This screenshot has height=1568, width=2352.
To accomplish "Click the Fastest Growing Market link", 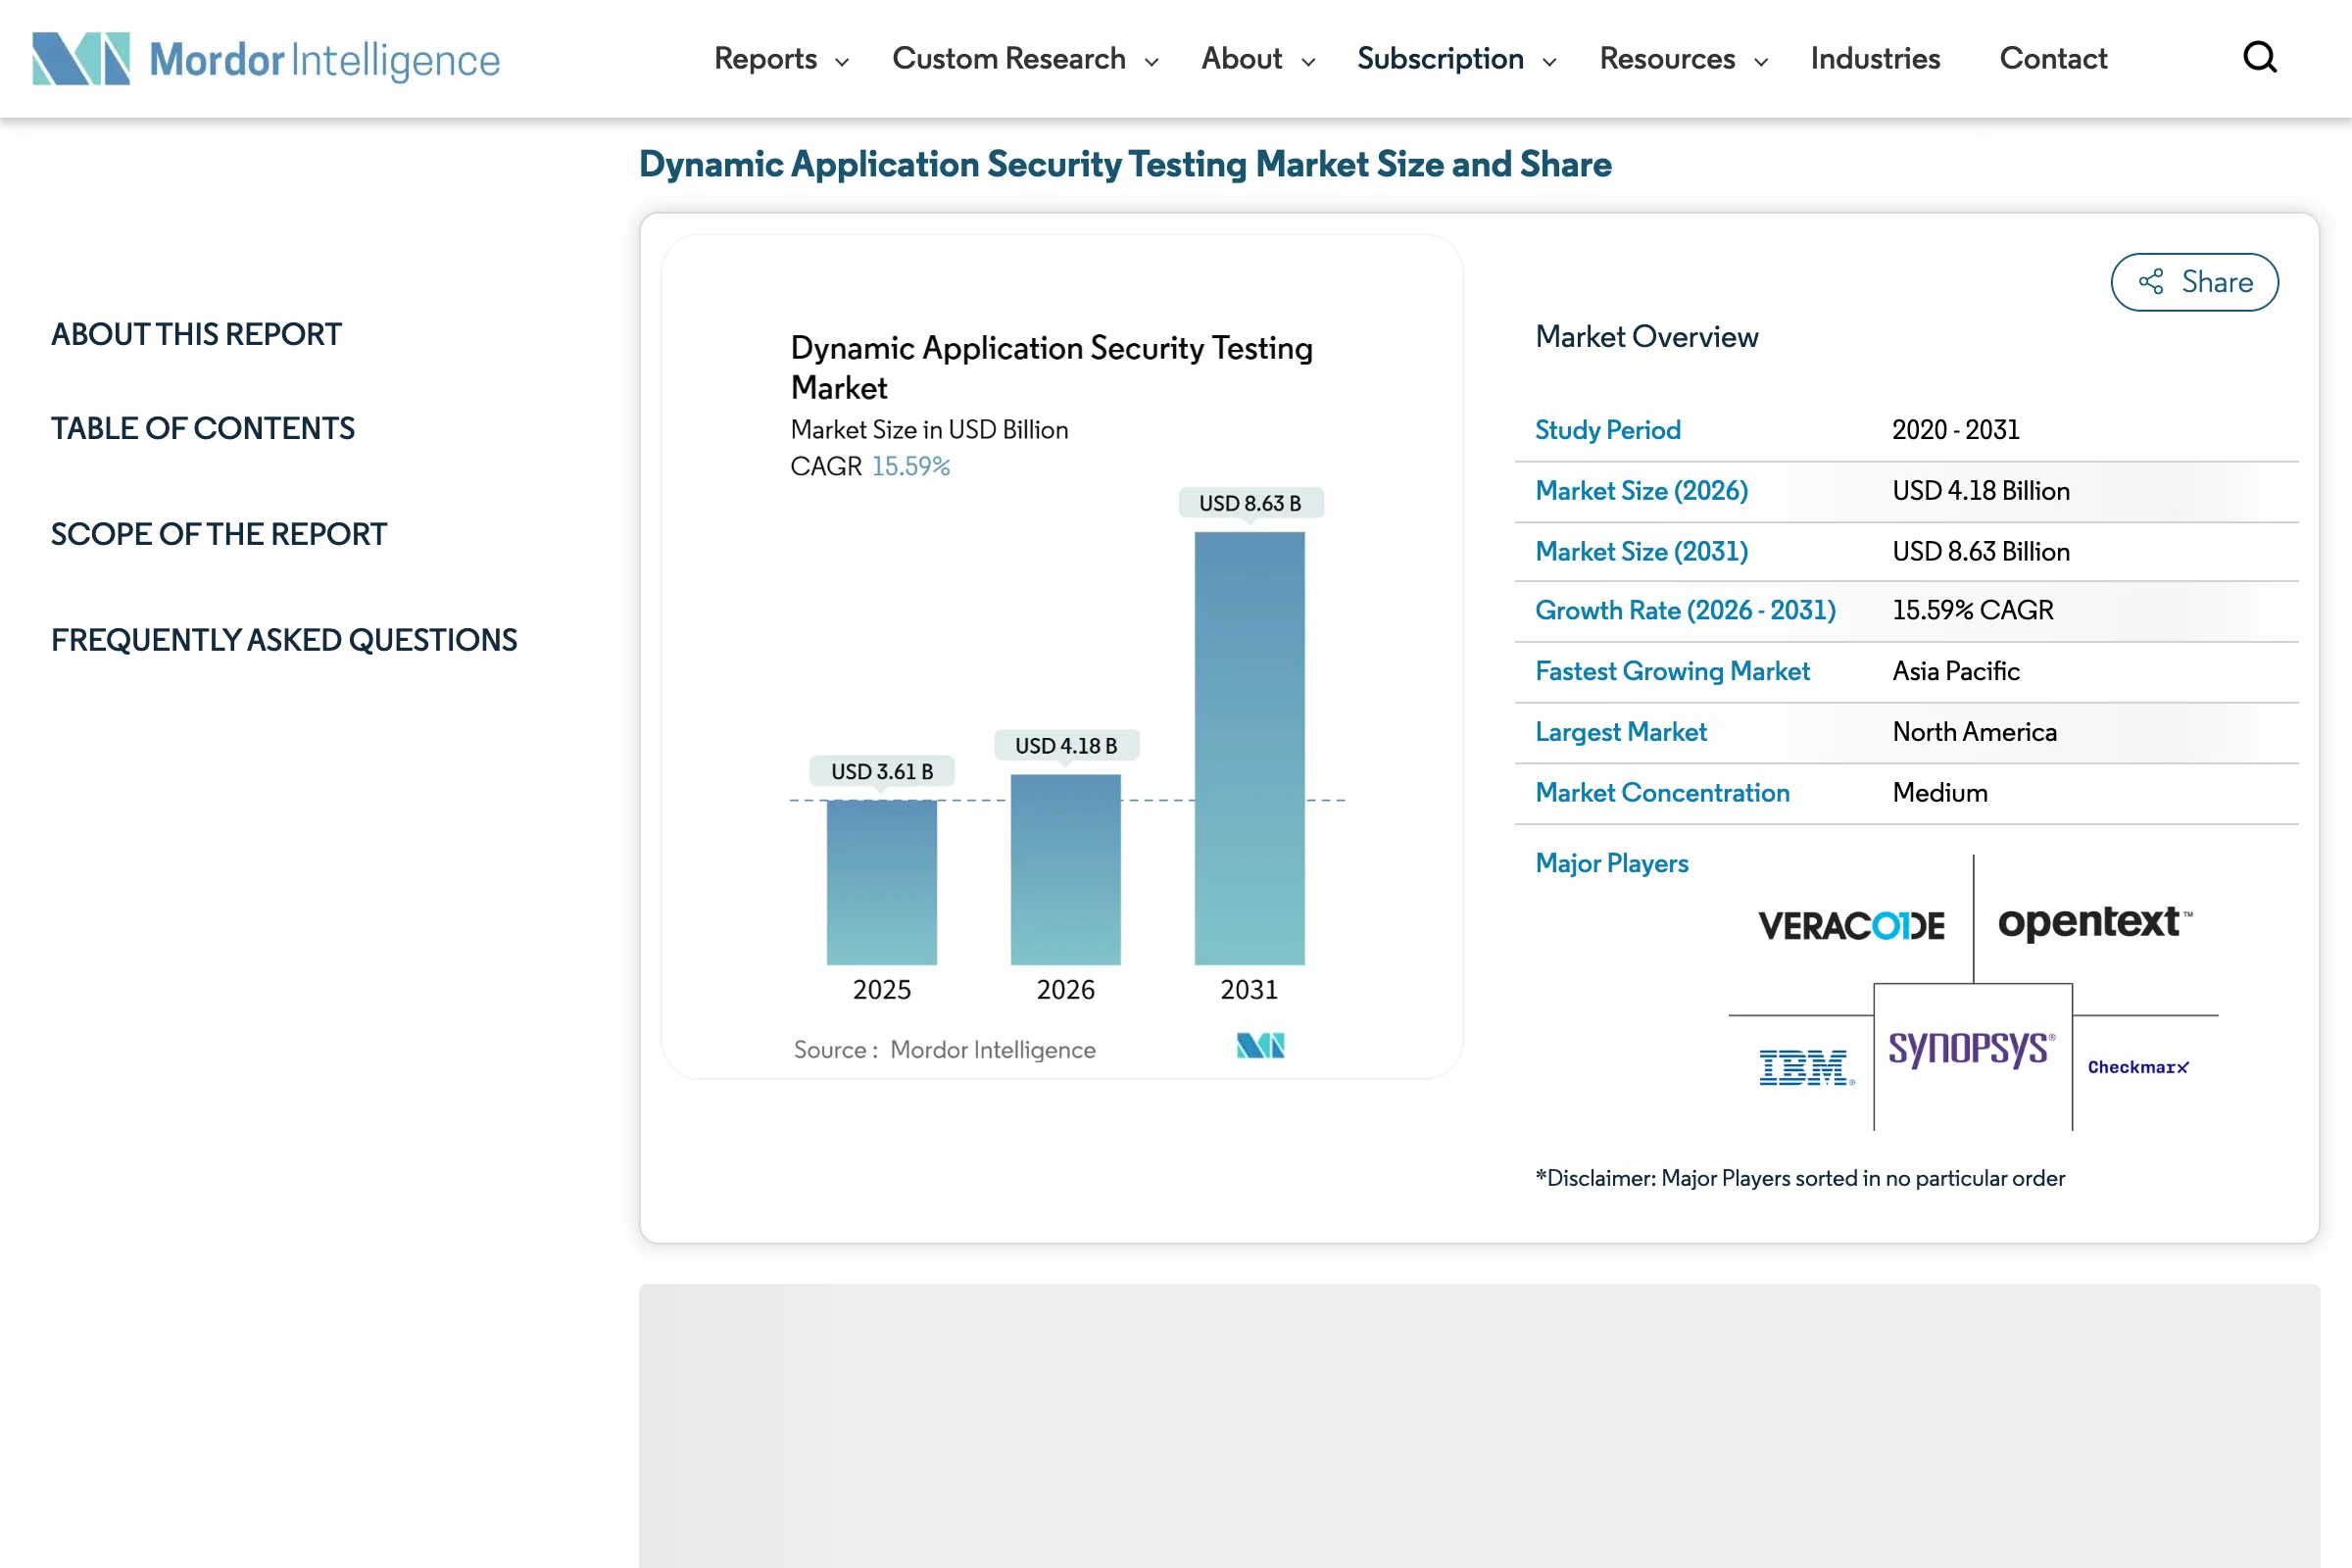I will pos(1672,671).
